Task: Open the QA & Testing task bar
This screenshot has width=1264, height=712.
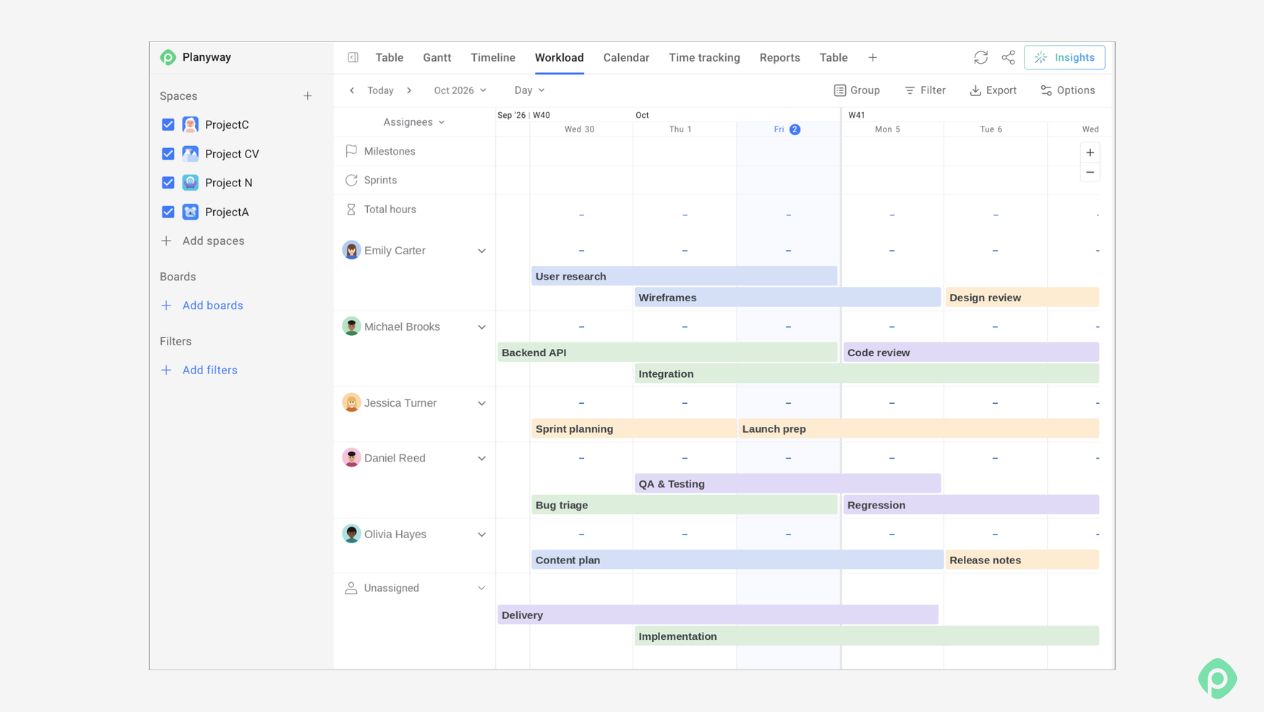Action: pyautogui.click(x=788, y=484)
